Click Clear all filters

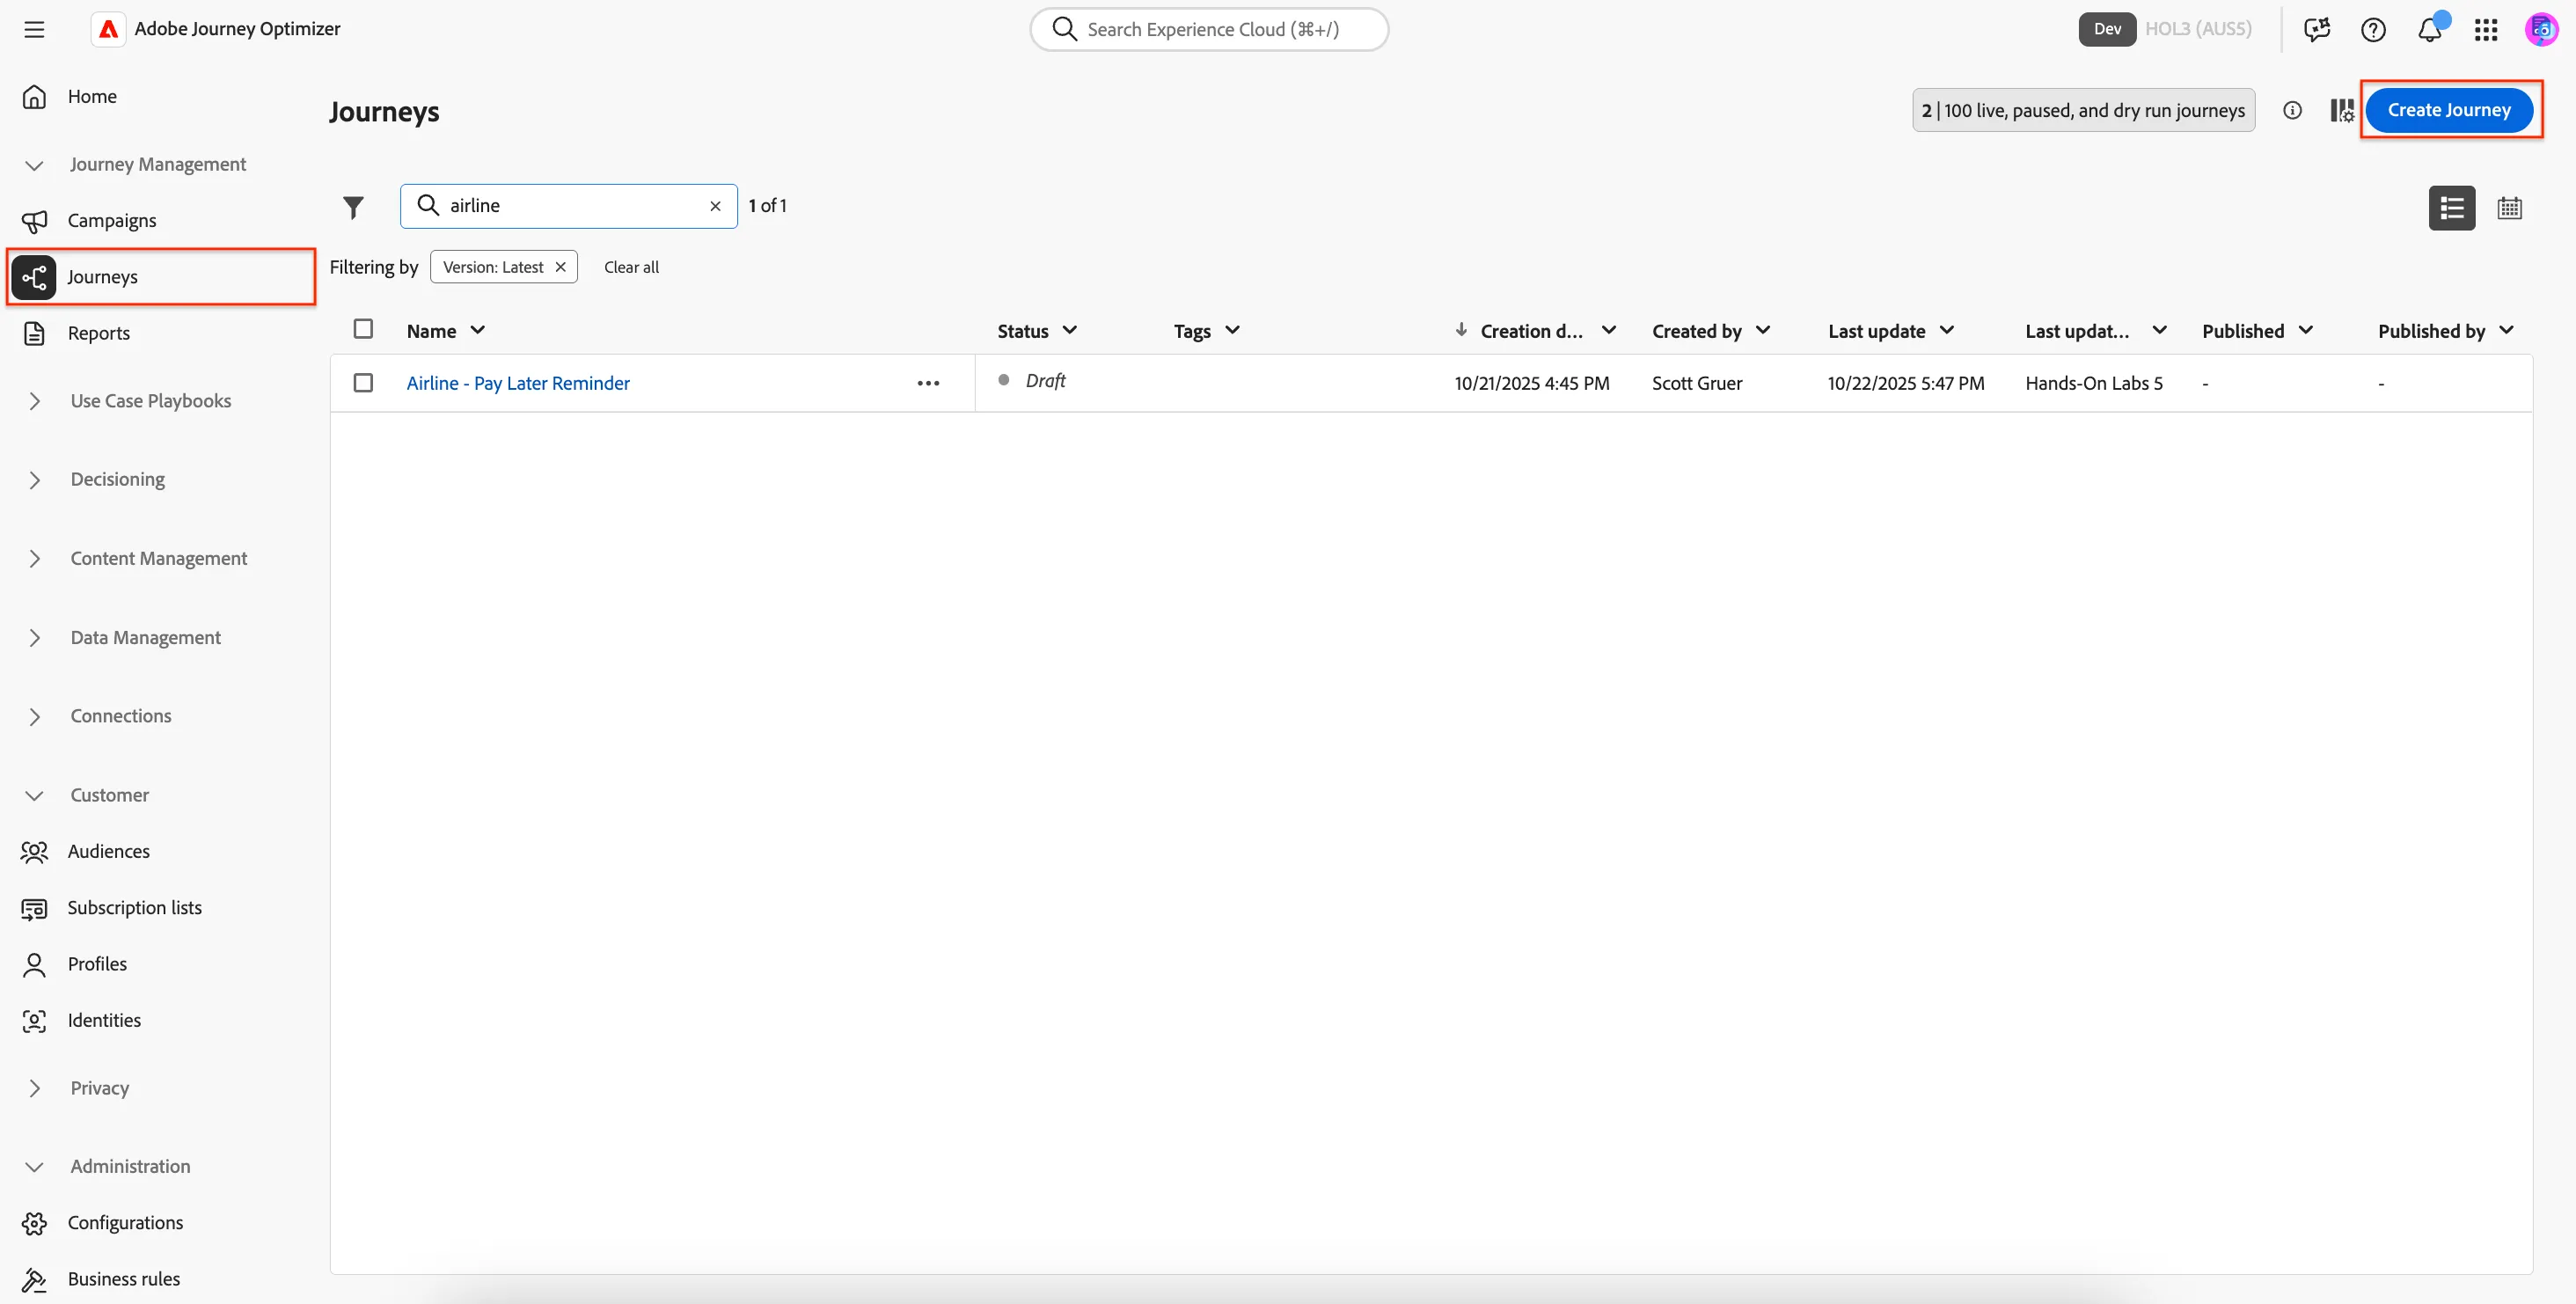pos(631,267)
